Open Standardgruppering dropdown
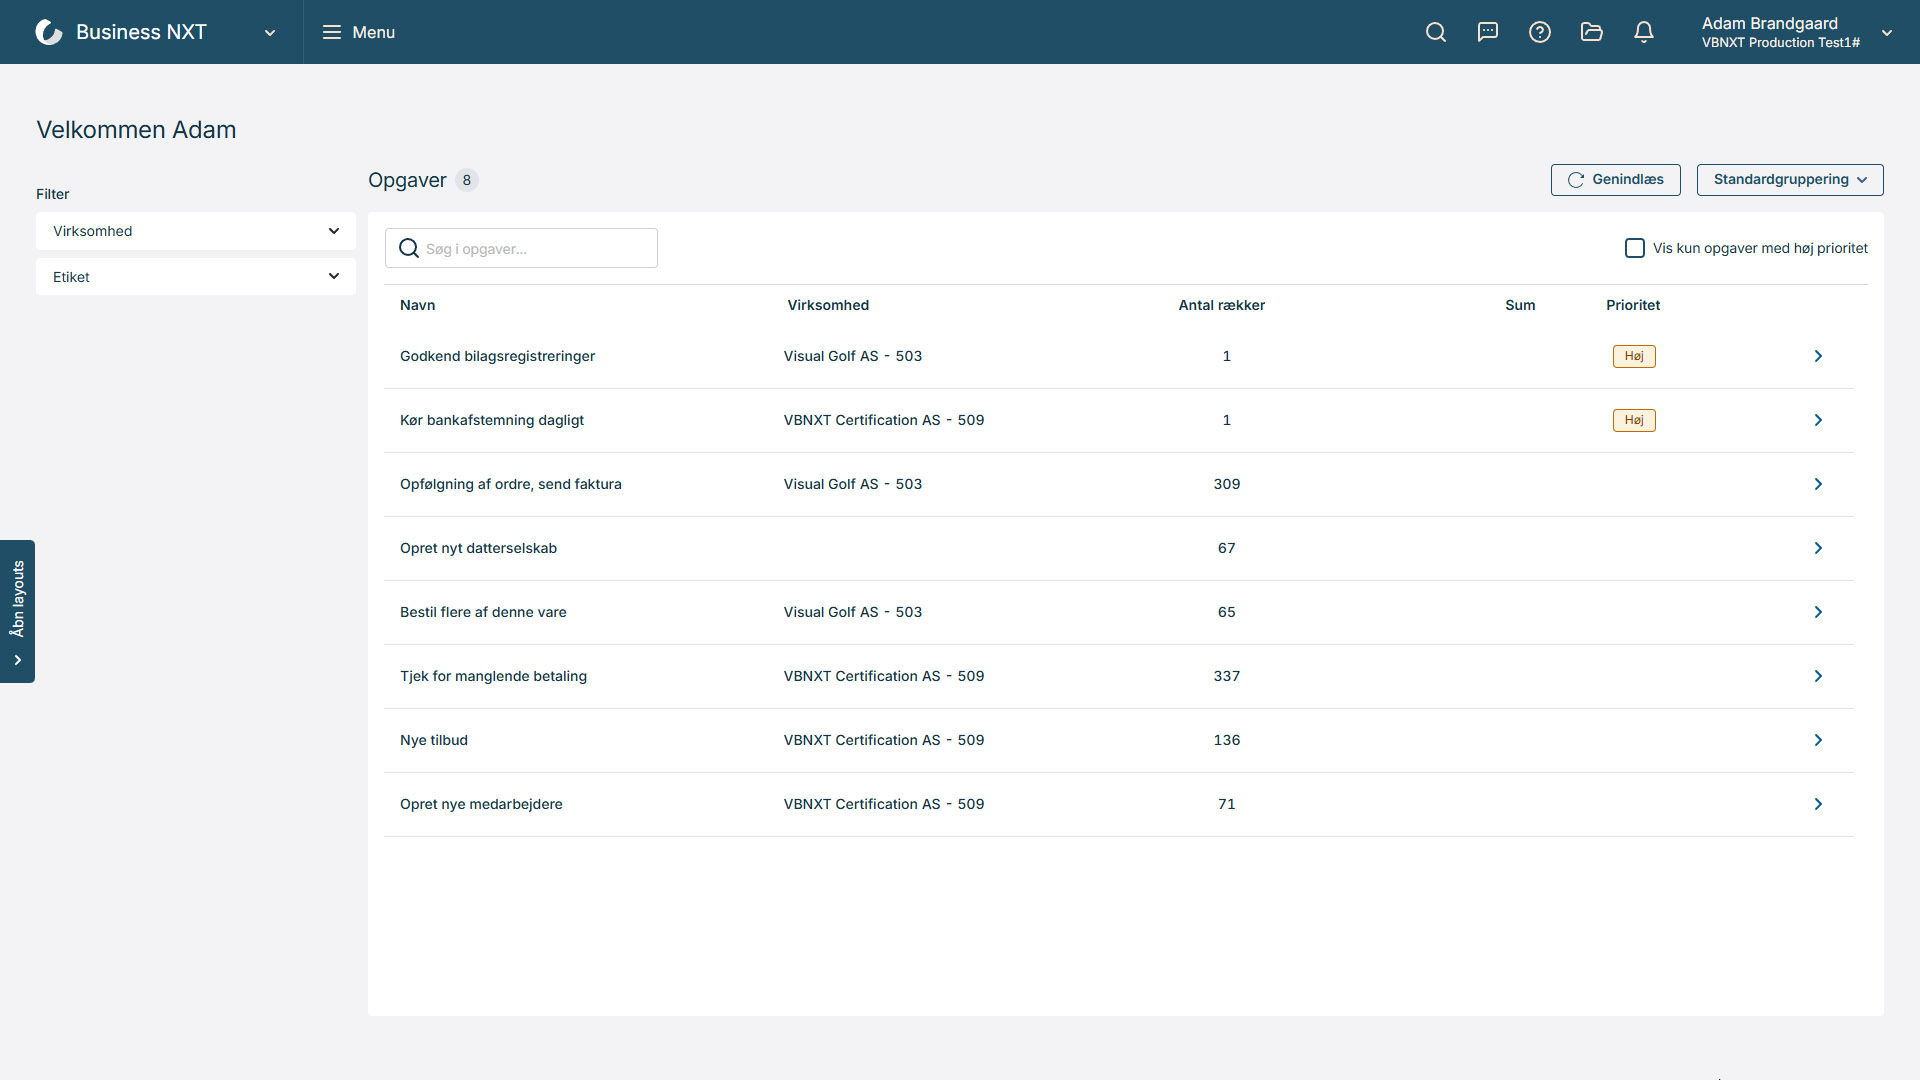Image resolution: width=1920 pixels, height=1080 pixels. point(1790,180)
